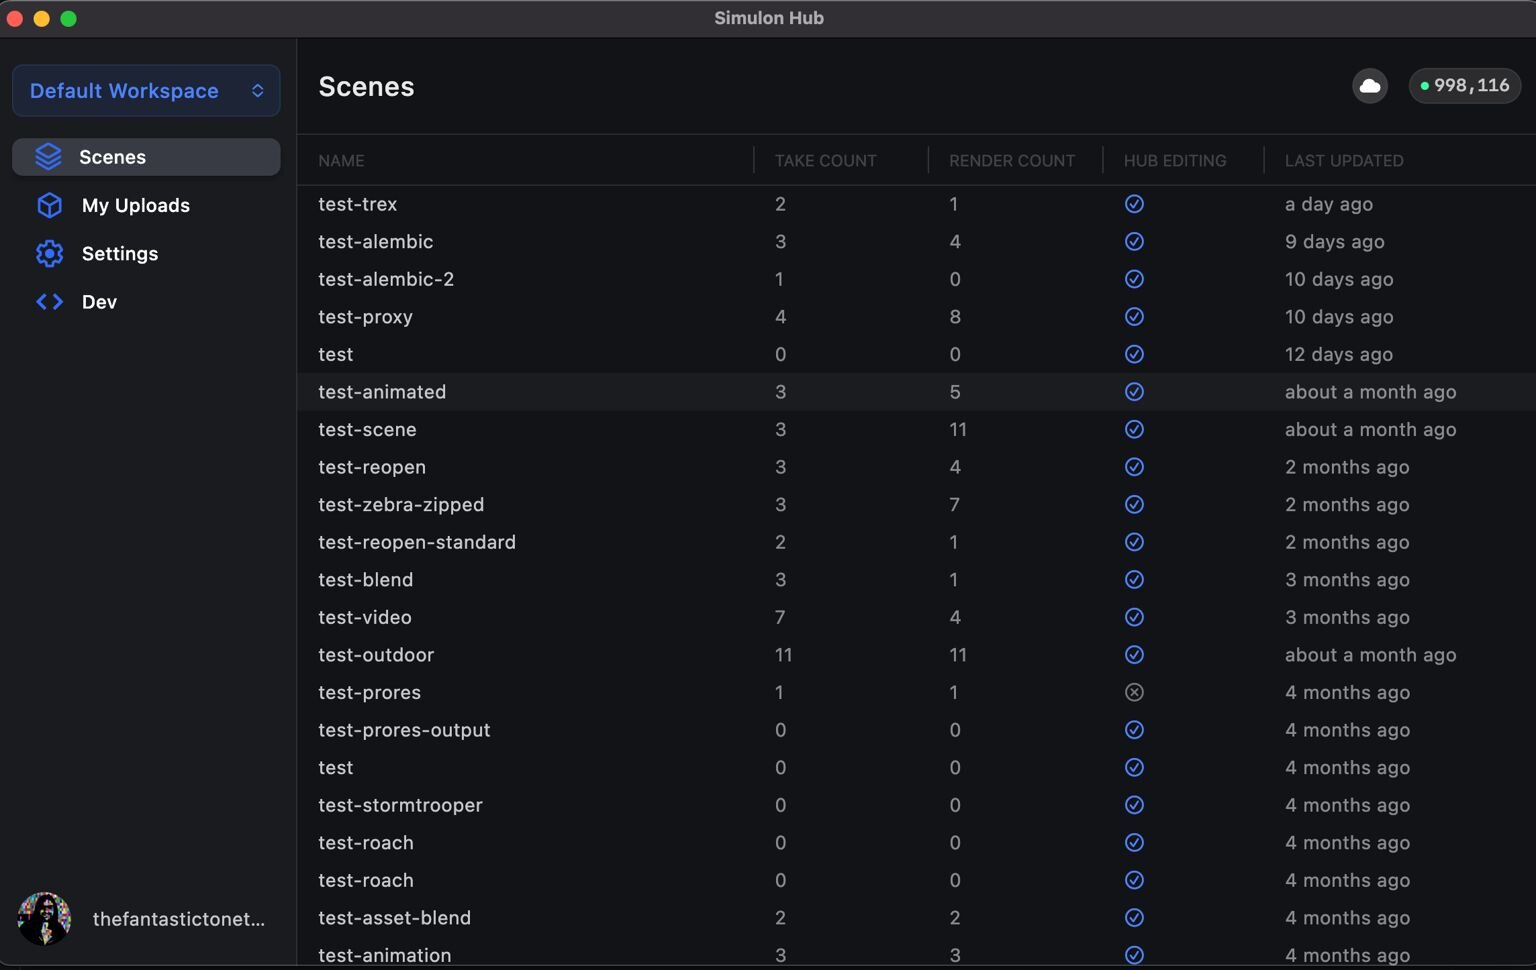Click the My Uploads cube icon
The height and width of the screenshot is (970, 1536).
click(x=49, y=205)
